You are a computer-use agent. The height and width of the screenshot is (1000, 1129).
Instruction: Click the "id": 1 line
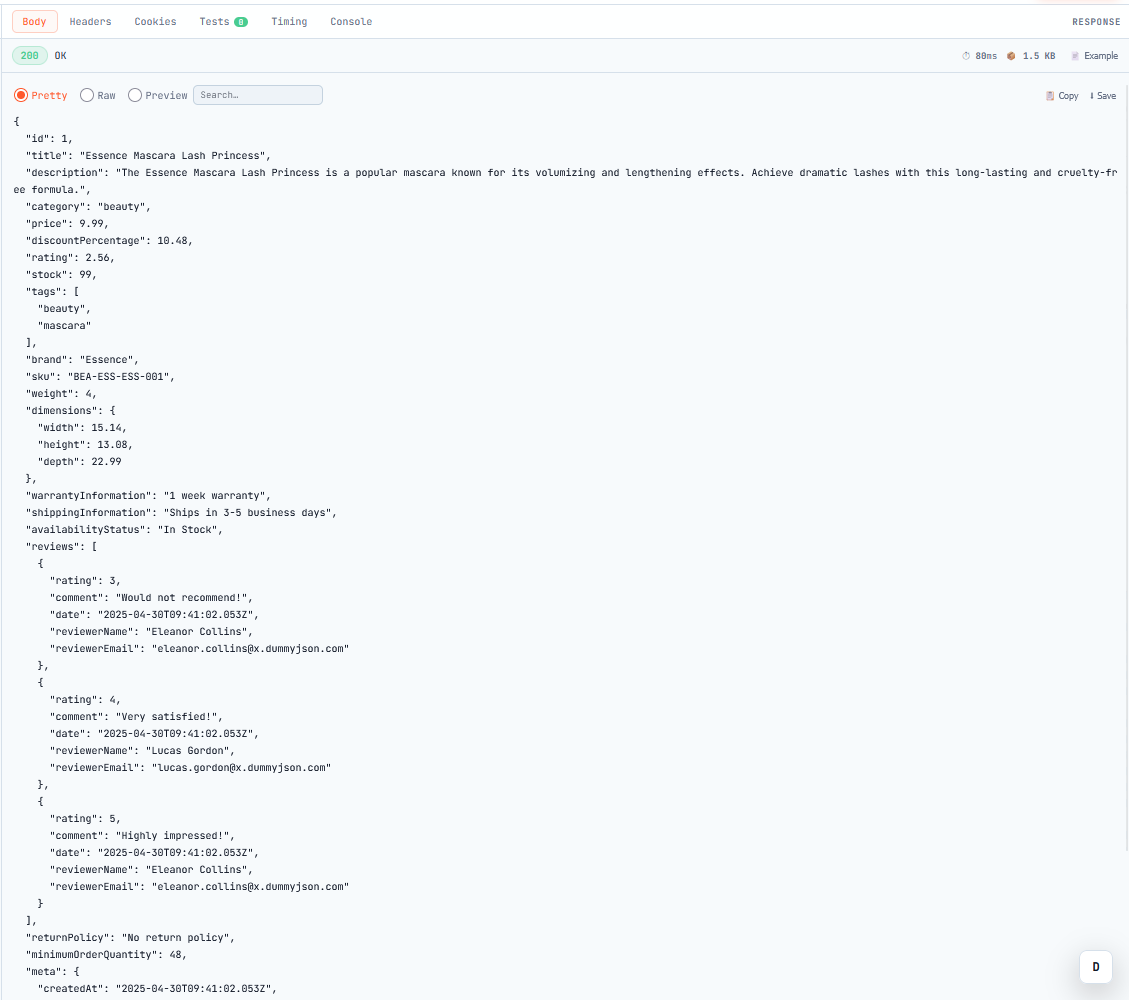pyautogui.click(x=49, y=138)
